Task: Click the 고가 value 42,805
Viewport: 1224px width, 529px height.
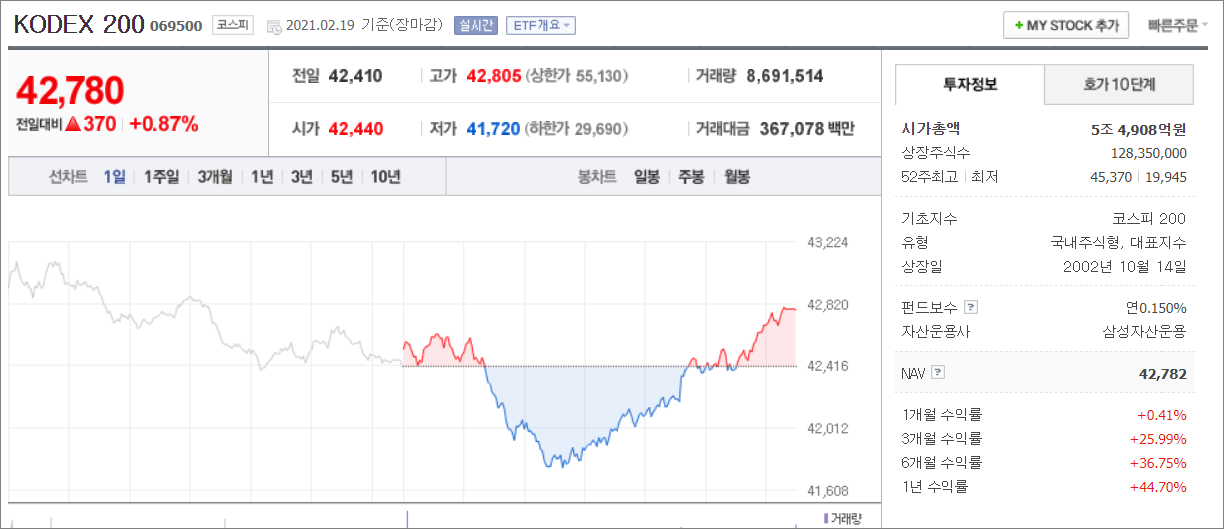Action: 493,75
